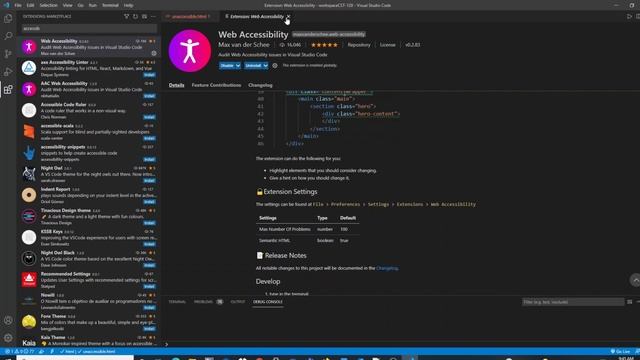Select Recommended Settings extension in list
This screenshot has height=360, width=640.
[89, 280]
